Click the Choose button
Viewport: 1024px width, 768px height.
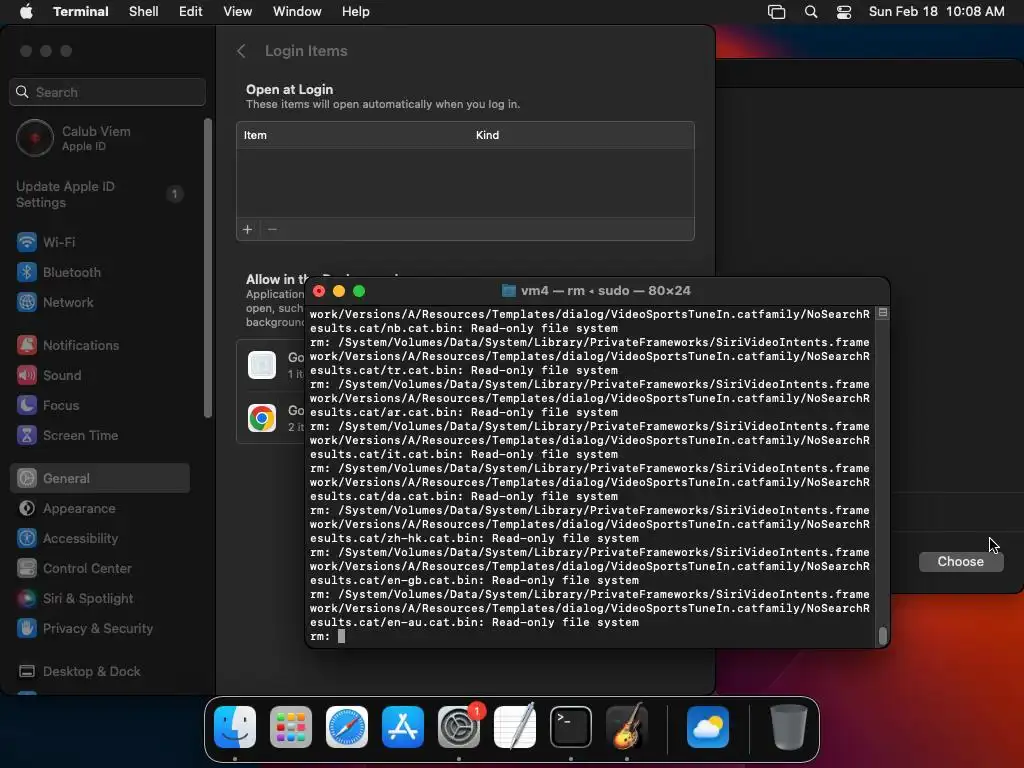click(x=961, y=562)
